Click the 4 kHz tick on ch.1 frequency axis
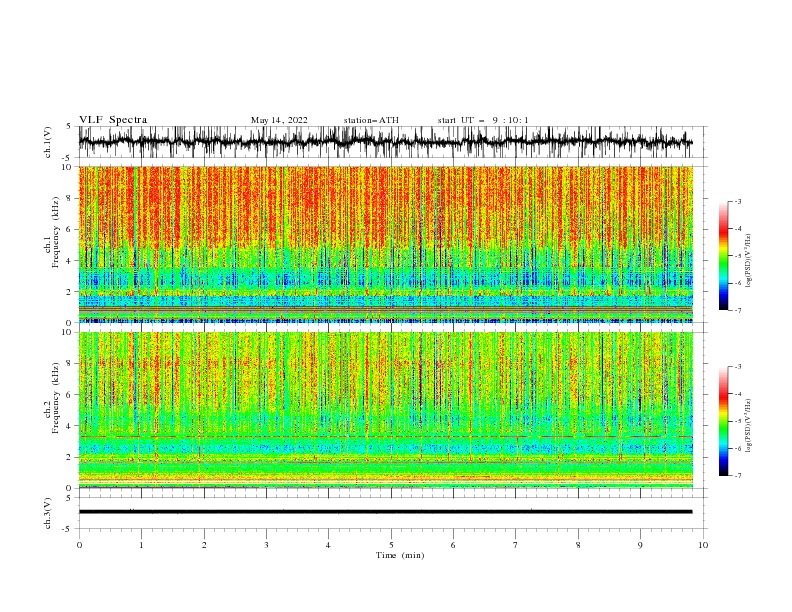The width and height of the screenshot is (792, 612). tap(70, 261)
